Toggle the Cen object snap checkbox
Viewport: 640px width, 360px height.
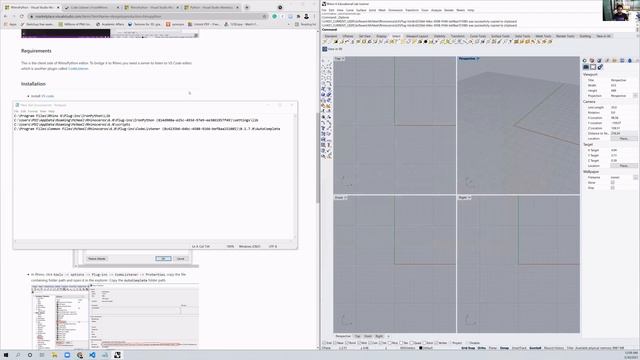371,343
